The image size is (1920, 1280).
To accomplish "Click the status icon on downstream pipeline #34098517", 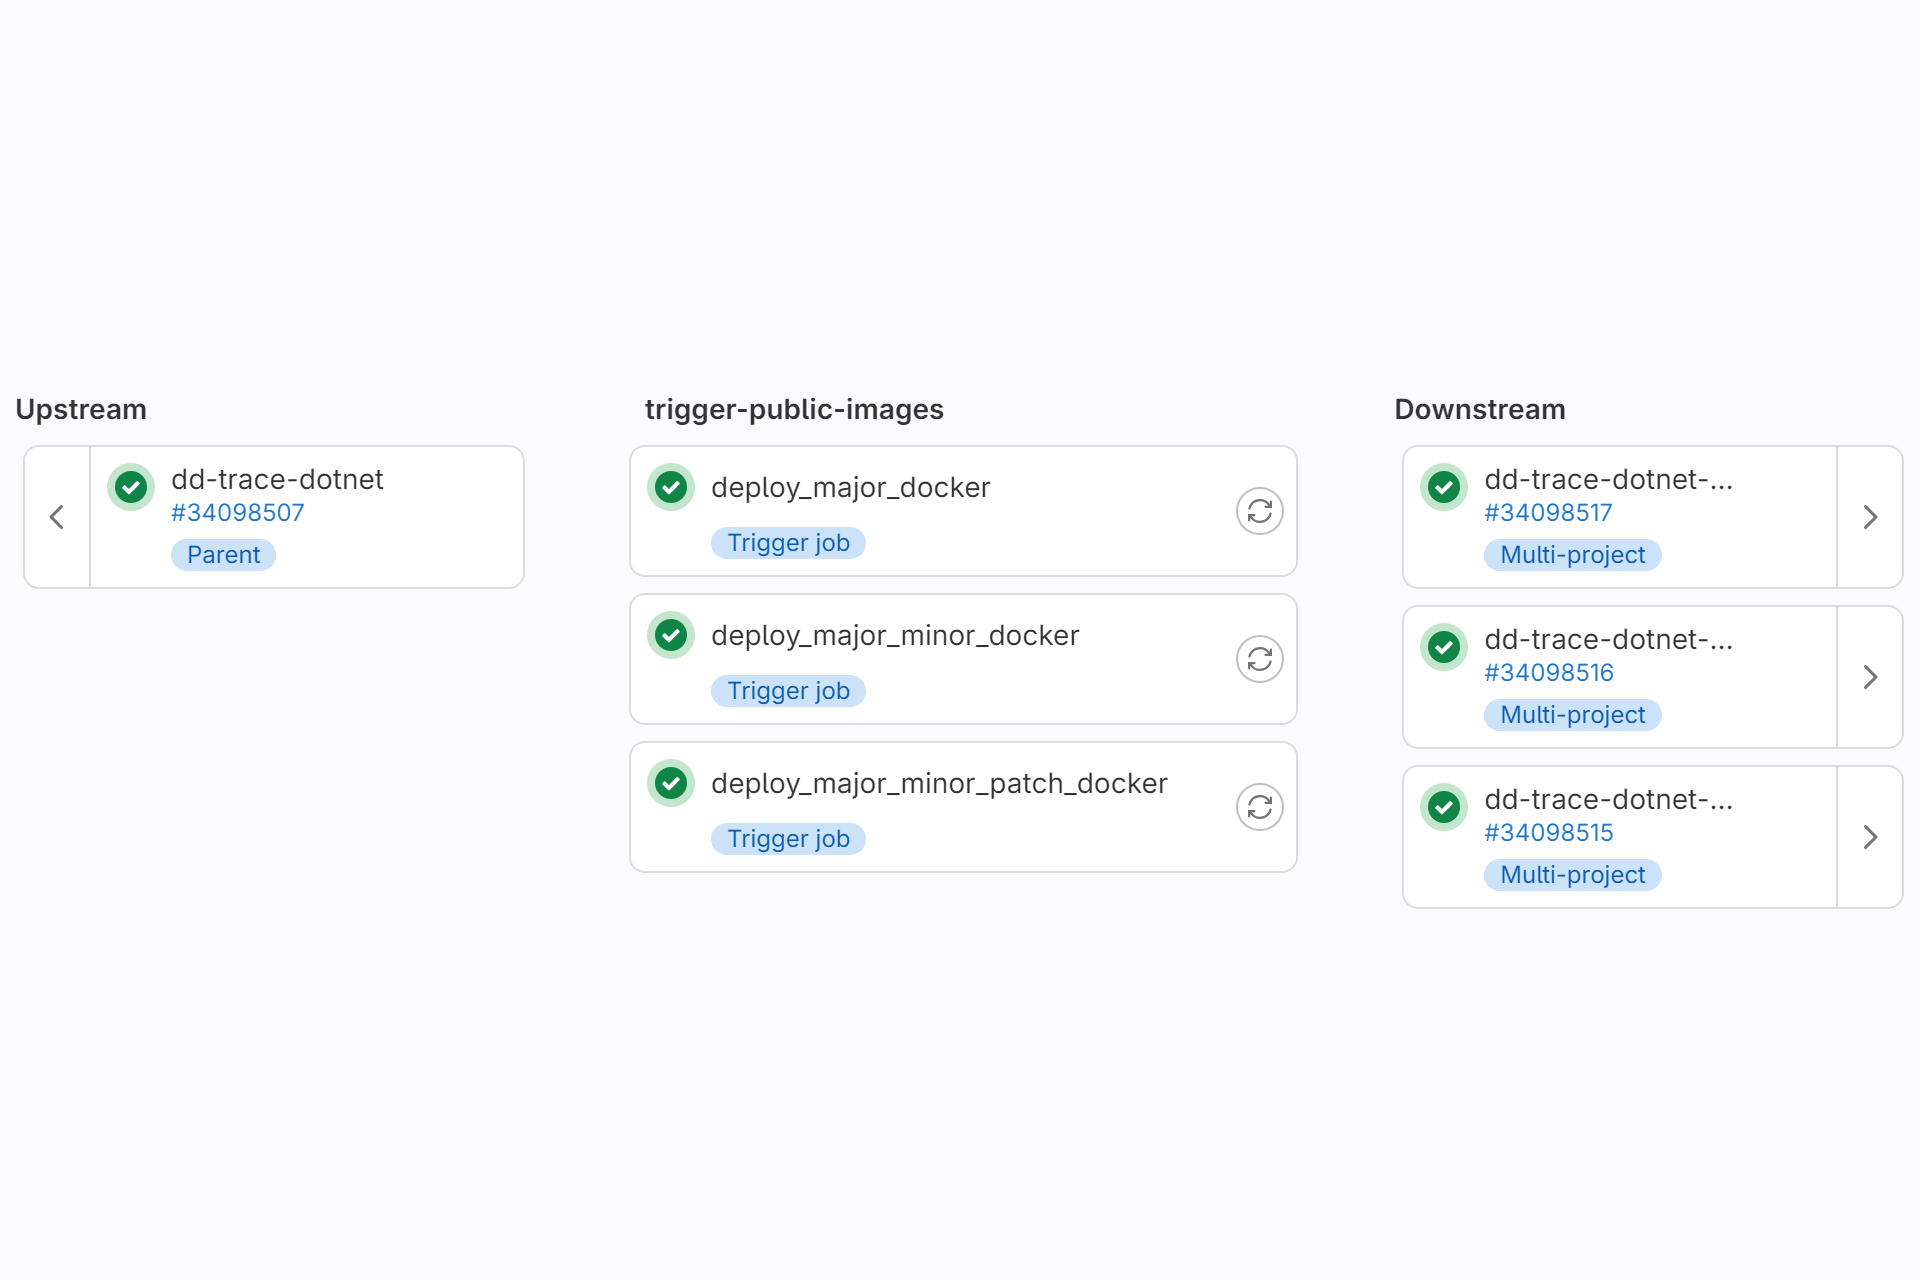I will pos(1443,487).
